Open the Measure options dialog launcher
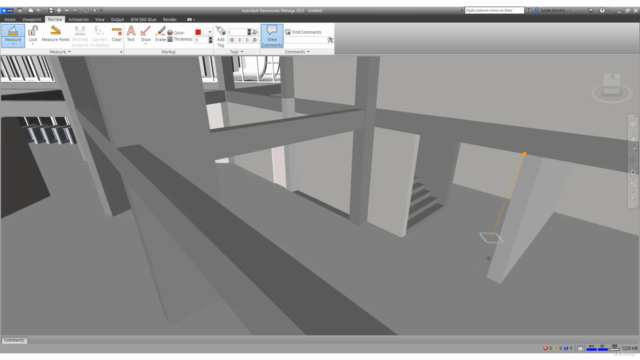The height and width of the screenshot is (360, 640). (121, 52)
